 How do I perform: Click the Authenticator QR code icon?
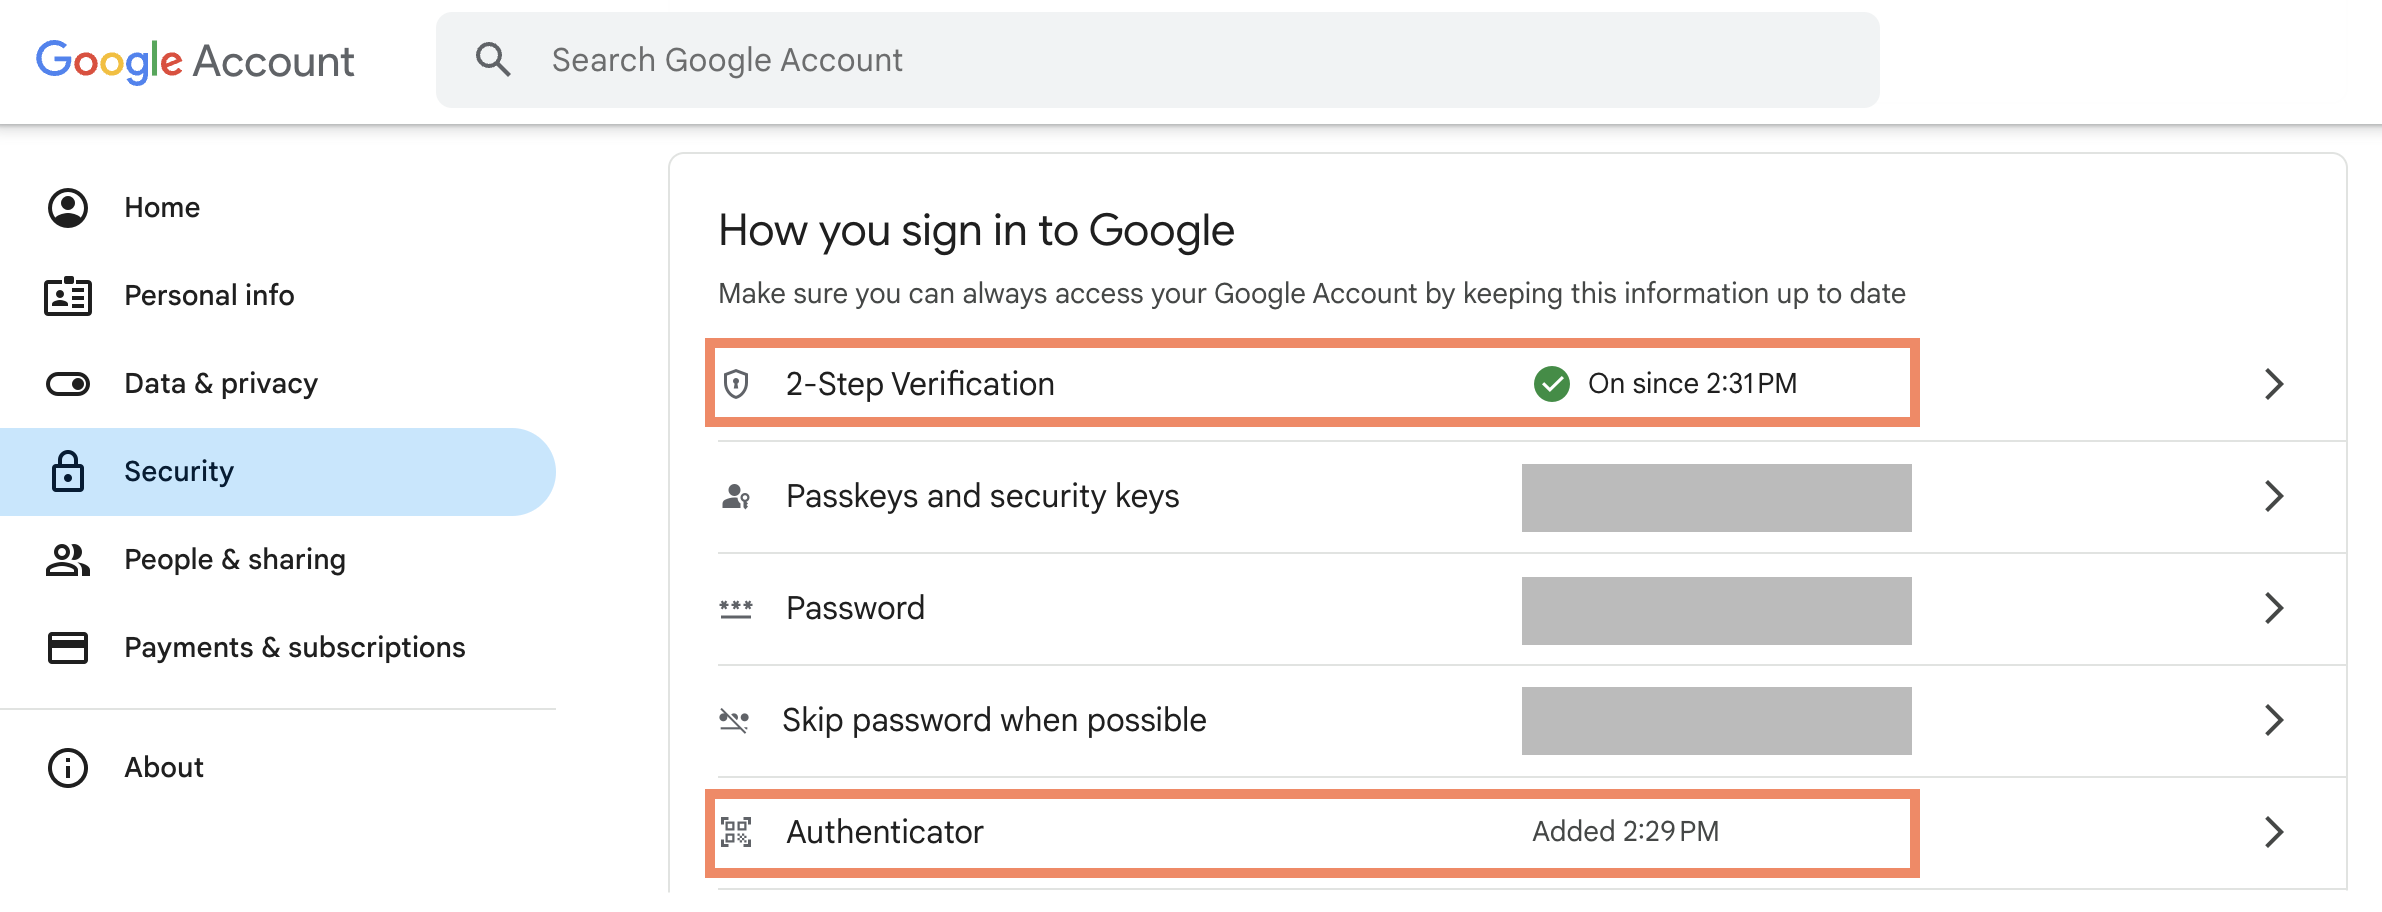tap(737, 832)
